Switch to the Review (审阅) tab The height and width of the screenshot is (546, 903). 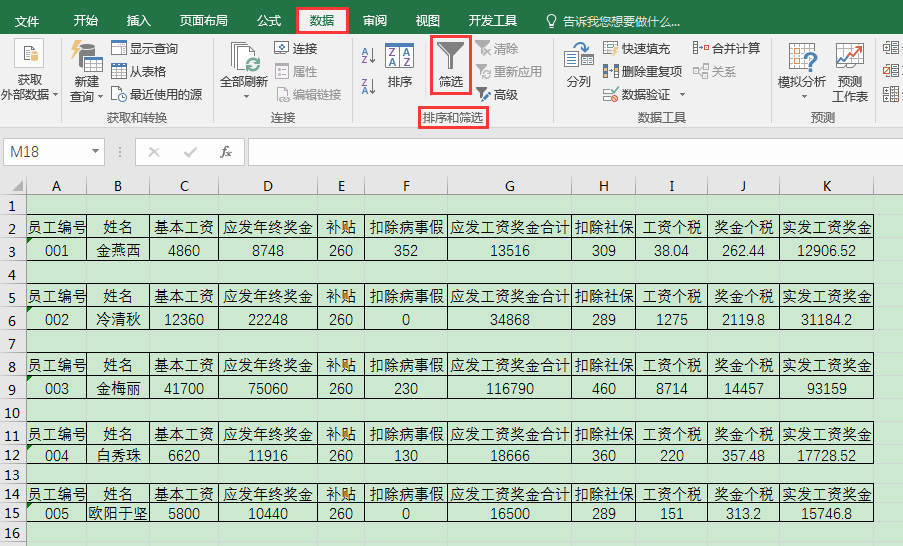[375, 21]
